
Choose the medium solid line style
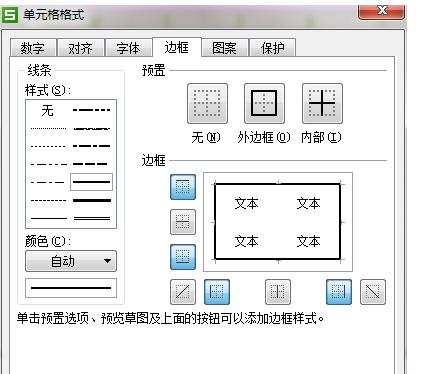pyautogui.click(x=91, y=182)
